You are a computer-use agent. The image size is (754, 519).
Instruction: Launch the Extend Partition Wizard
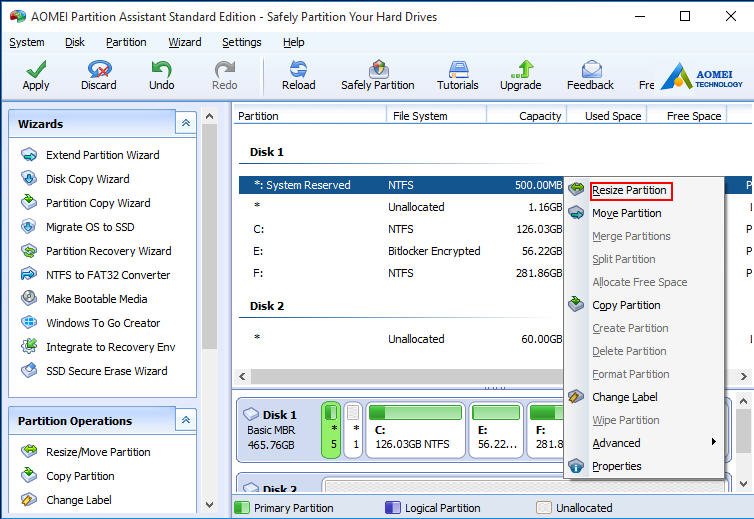102,155
